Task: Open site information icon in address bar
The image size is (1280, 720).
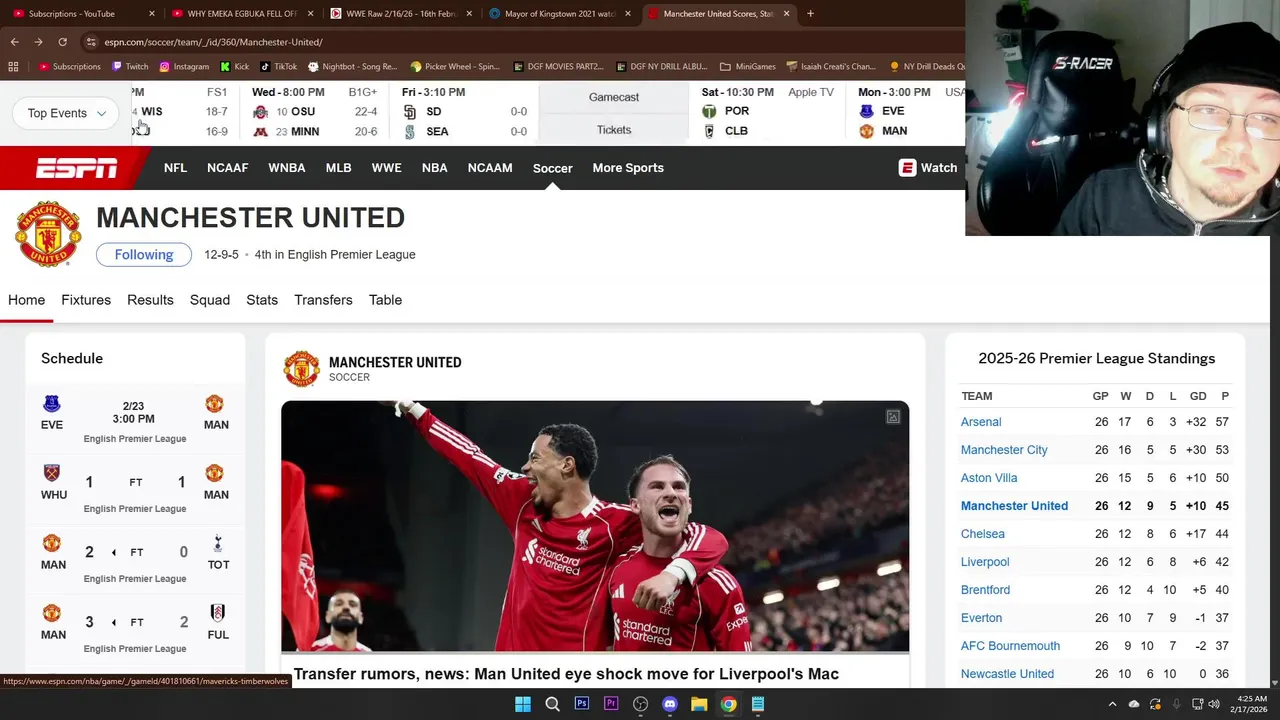Action: (91, 42)
